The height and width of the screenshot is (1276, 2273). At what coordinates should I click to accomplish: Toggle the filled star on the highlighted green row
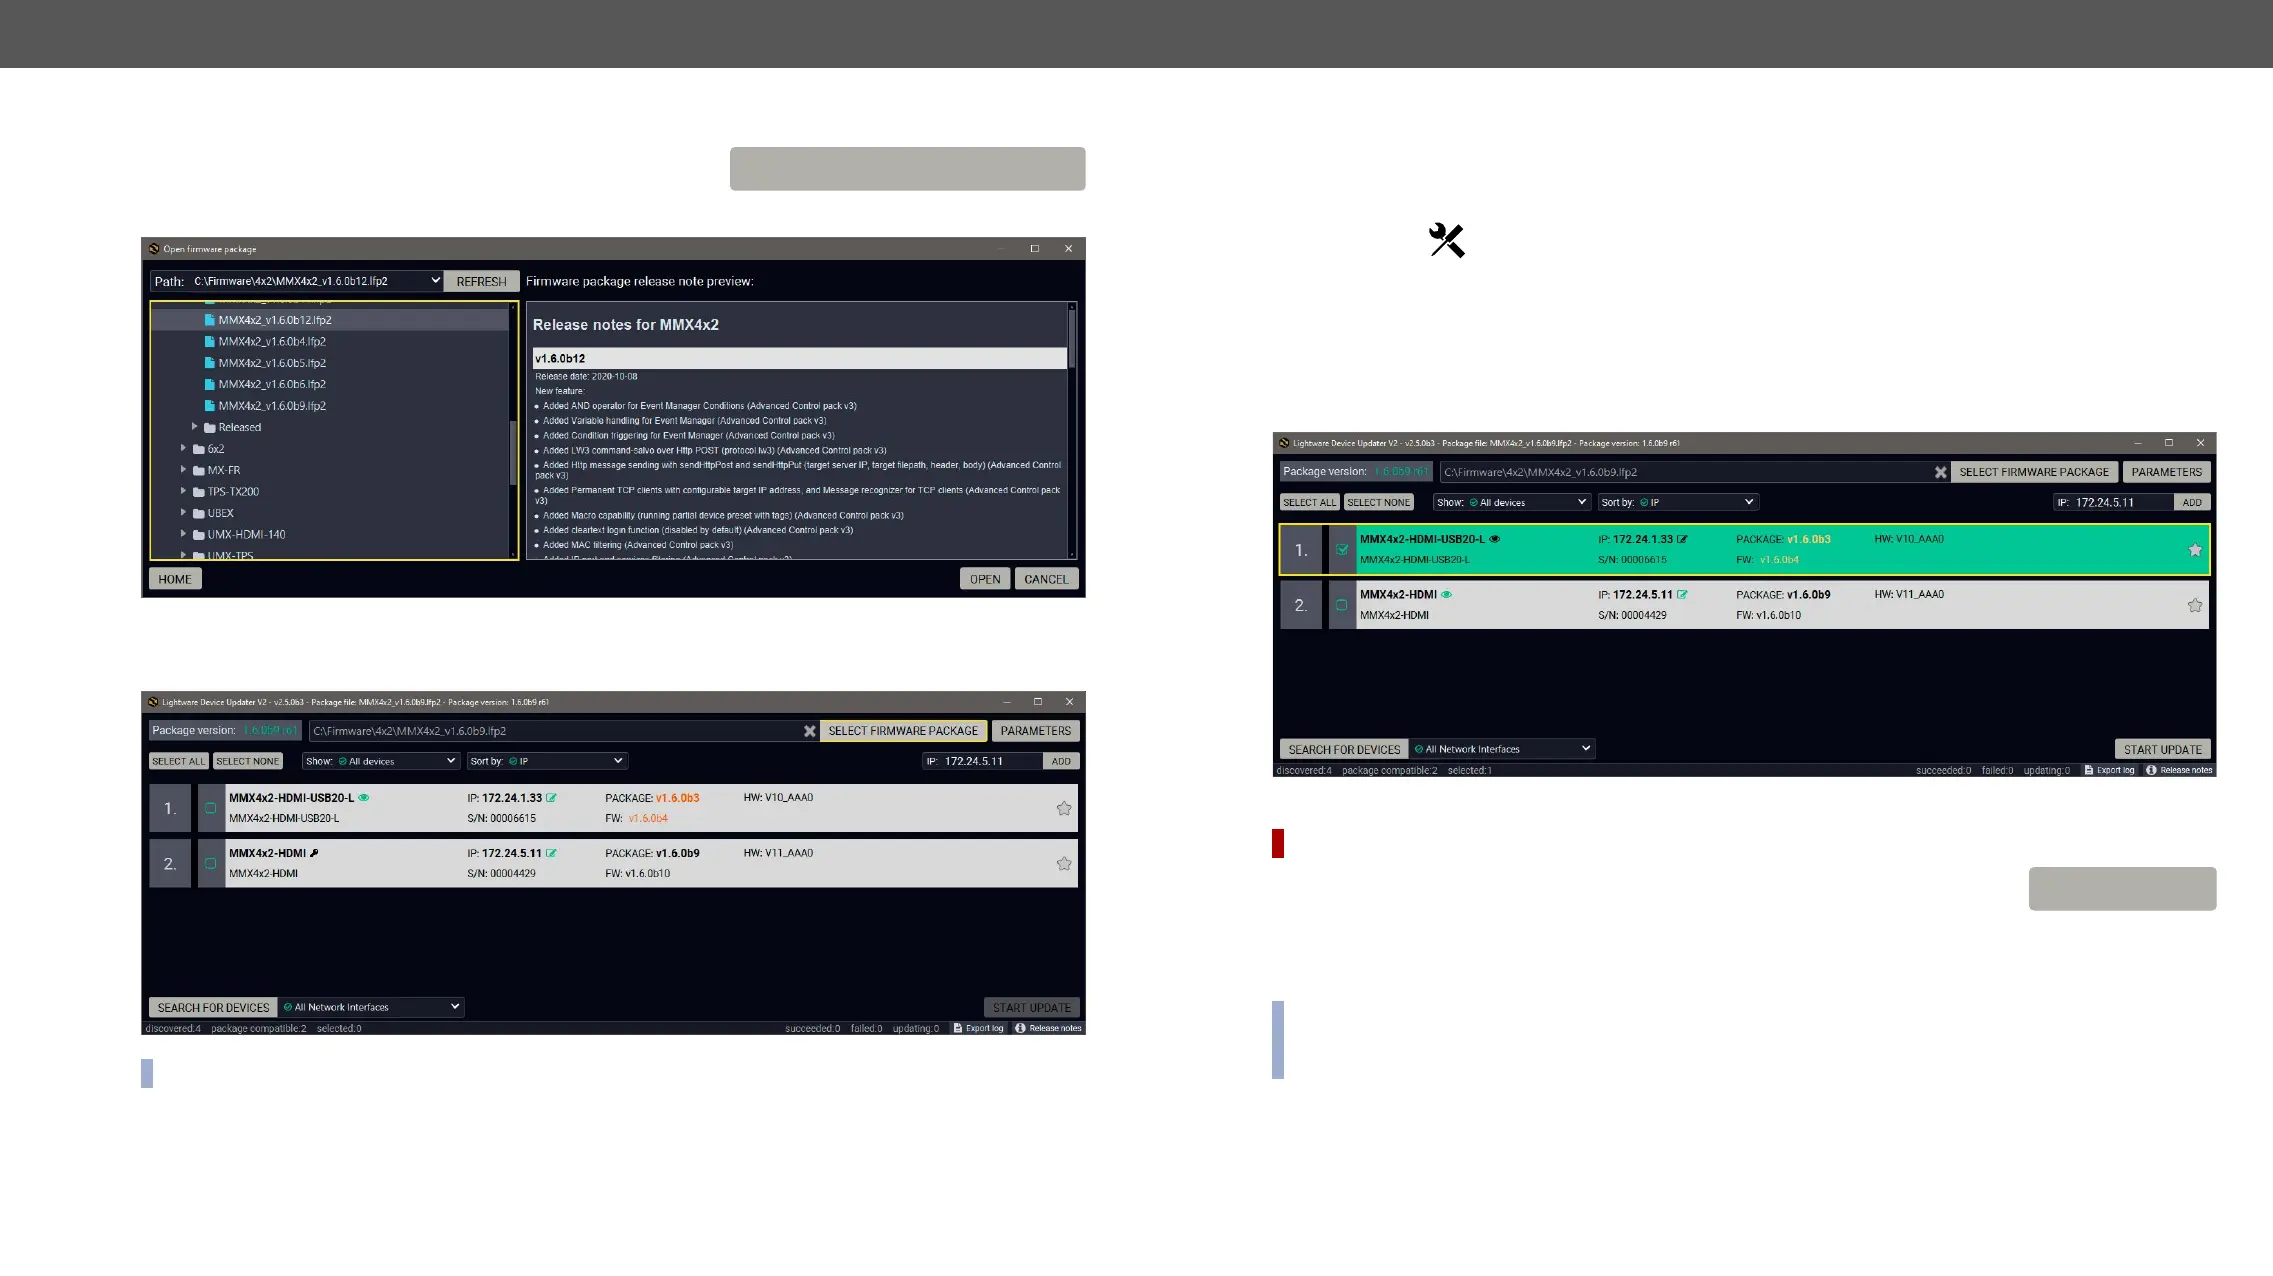coord(2195,550)
